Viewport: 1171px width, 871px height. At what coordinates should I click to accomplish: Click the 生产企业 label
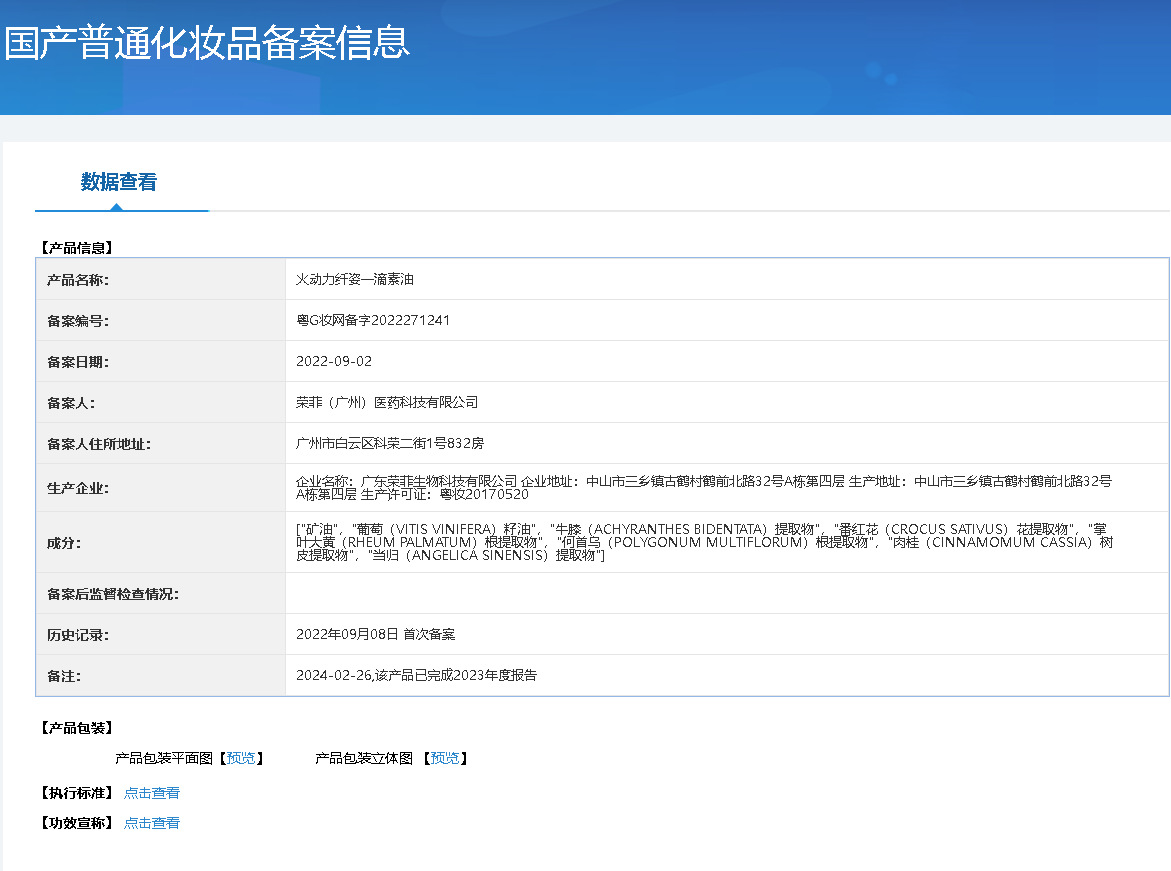click(x=78, y=489)
